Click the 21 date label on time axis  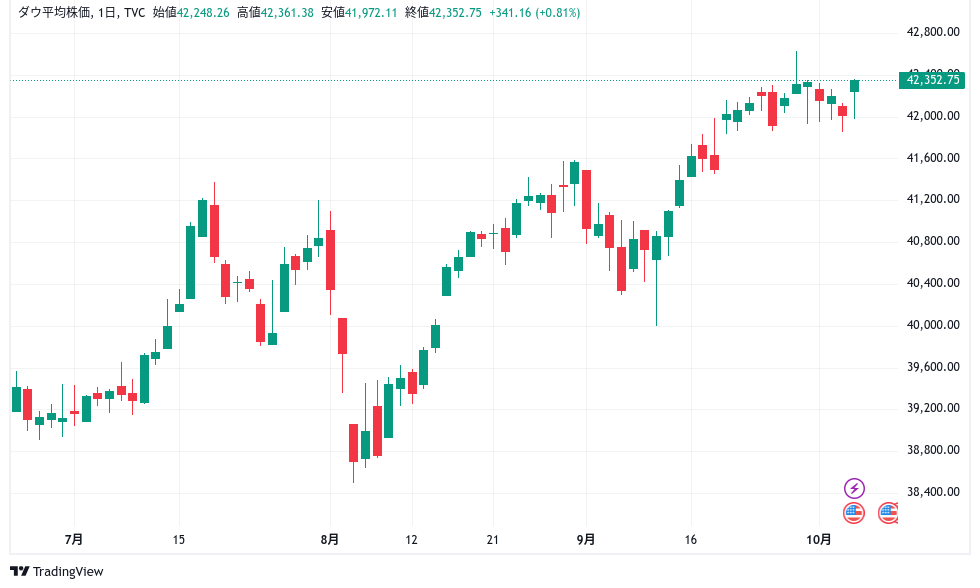point(492,539)
